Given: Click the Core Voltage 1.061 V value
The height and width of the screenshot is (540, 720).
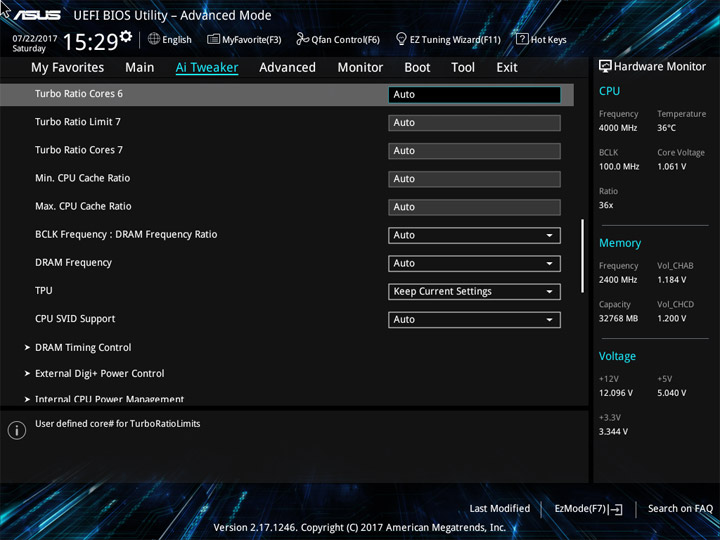Looking at the screenshot, I should click(x=671, y=167).
